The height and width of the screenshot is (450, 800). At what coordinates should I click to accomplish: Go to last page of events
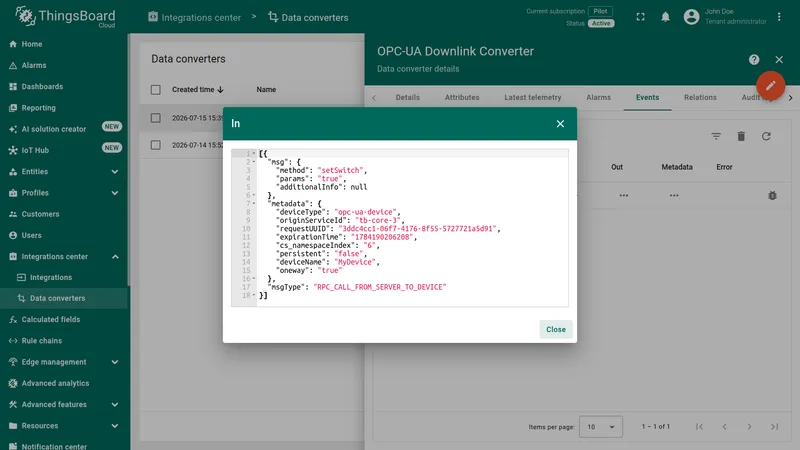(774, 427)
